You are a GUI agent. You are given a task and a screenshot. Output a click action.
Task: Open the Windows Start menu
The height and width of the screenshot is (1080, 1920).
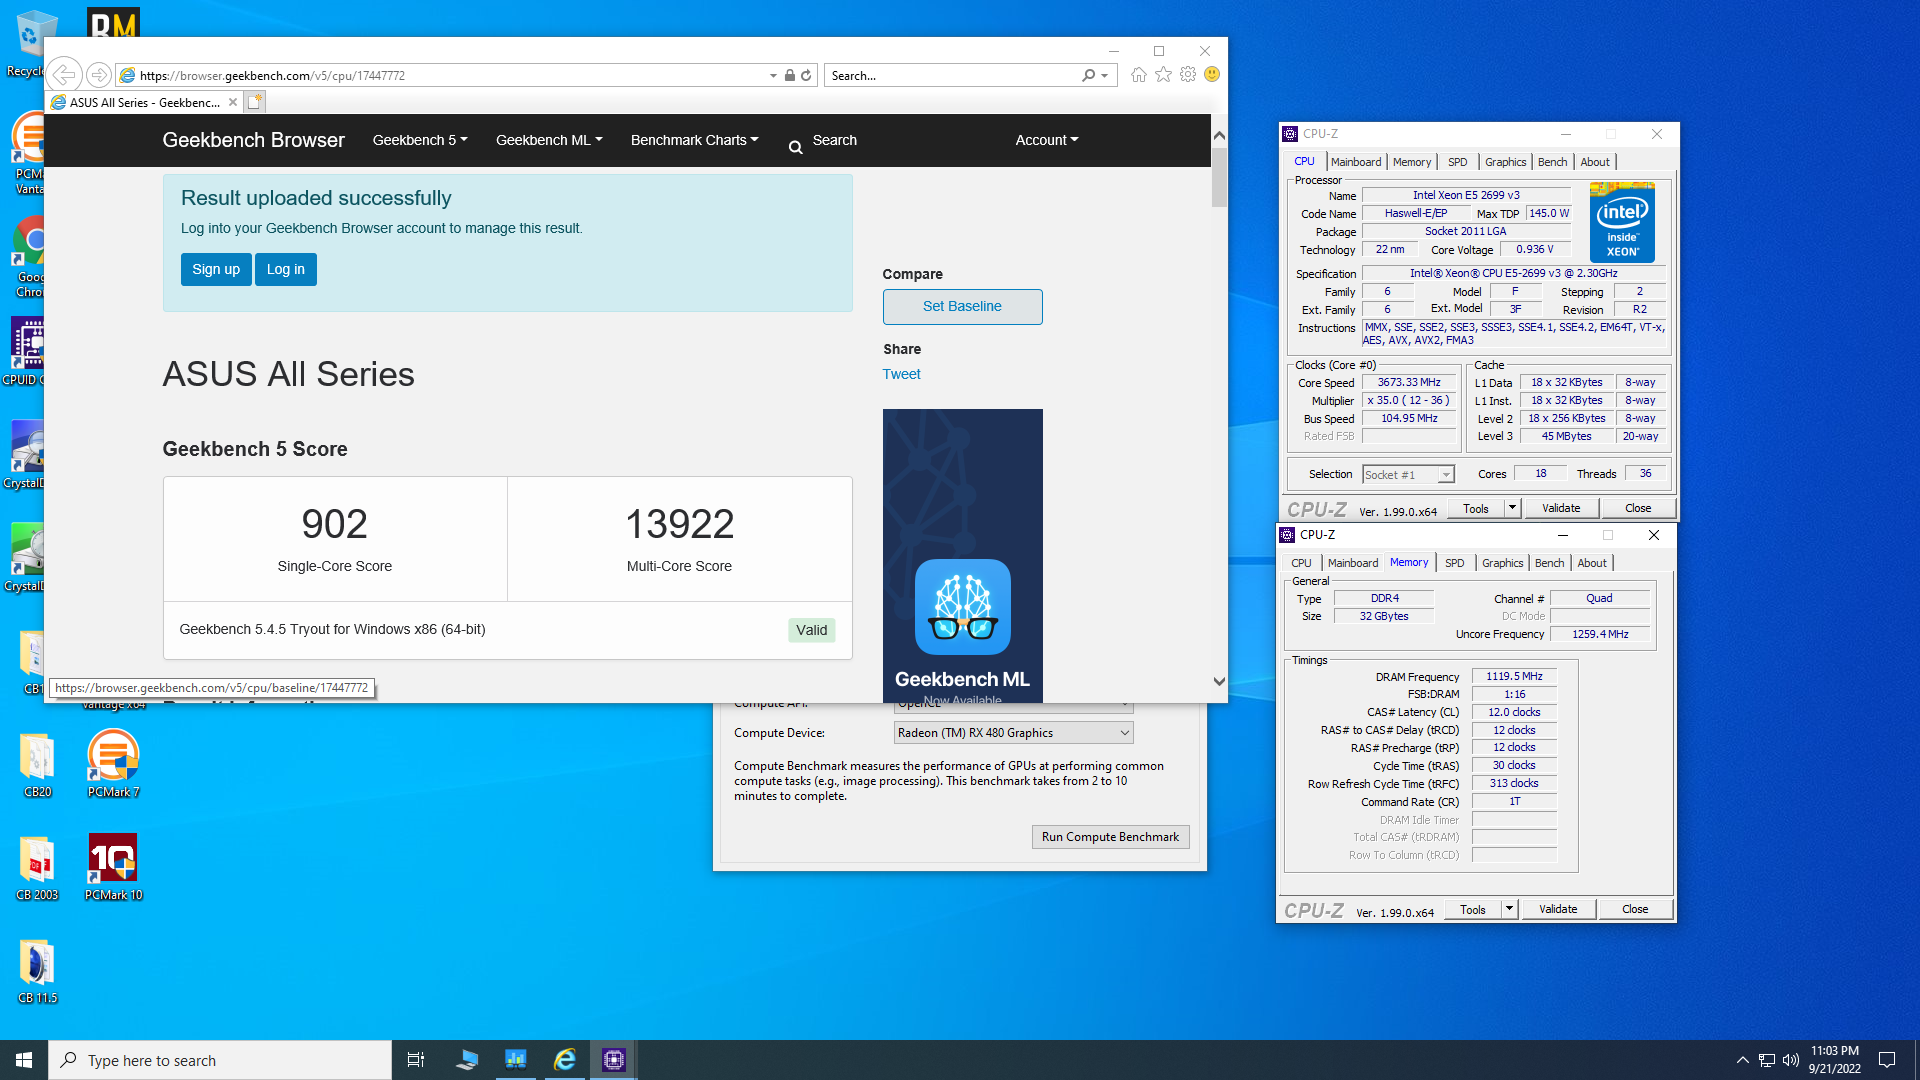24,1060
